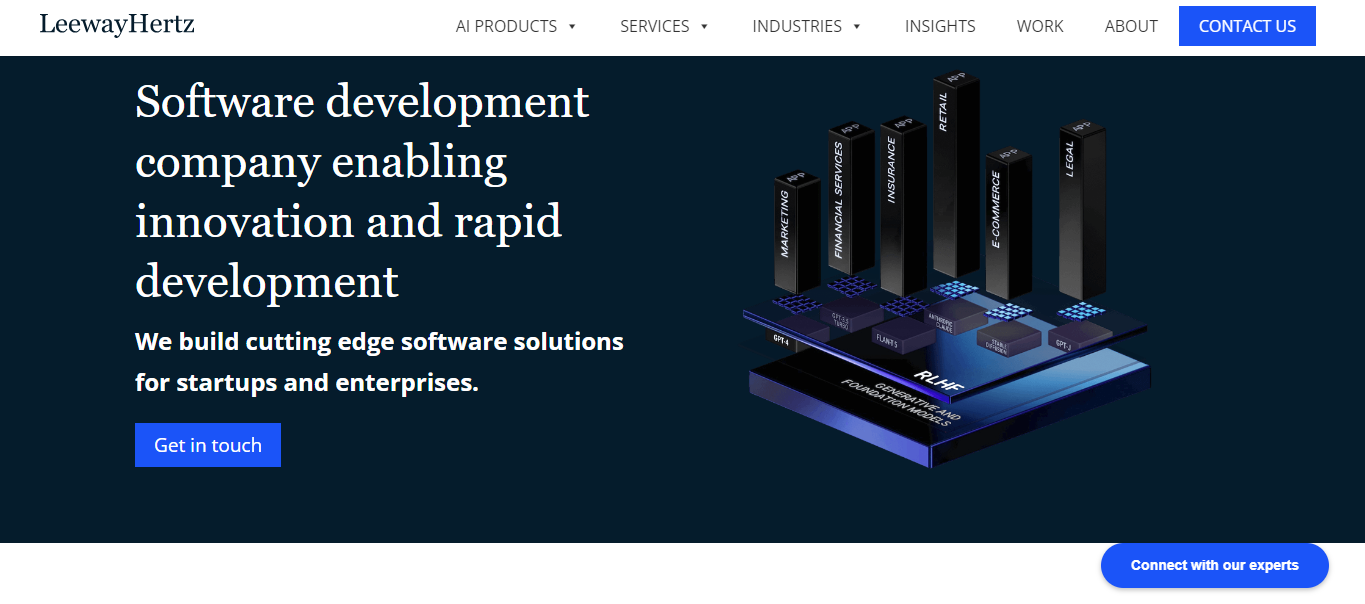Click the LeewayHertz logo

117,25
